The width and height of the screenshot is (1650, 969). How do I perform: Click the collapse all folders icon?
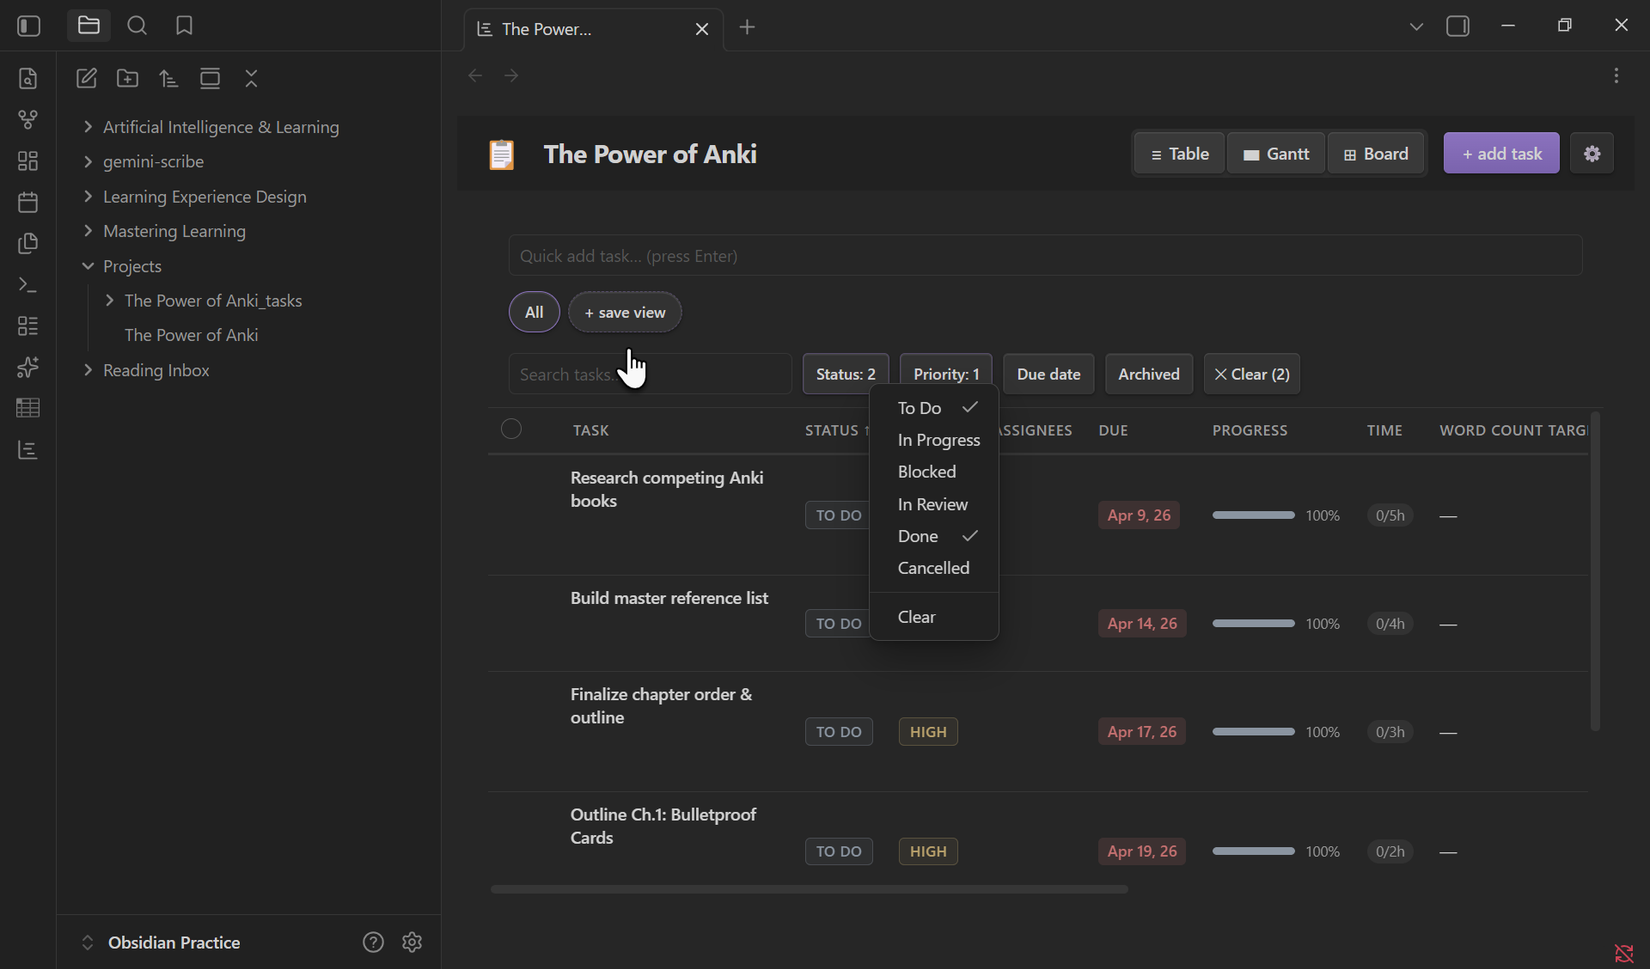pyautogui.click(x=251, y=78)
